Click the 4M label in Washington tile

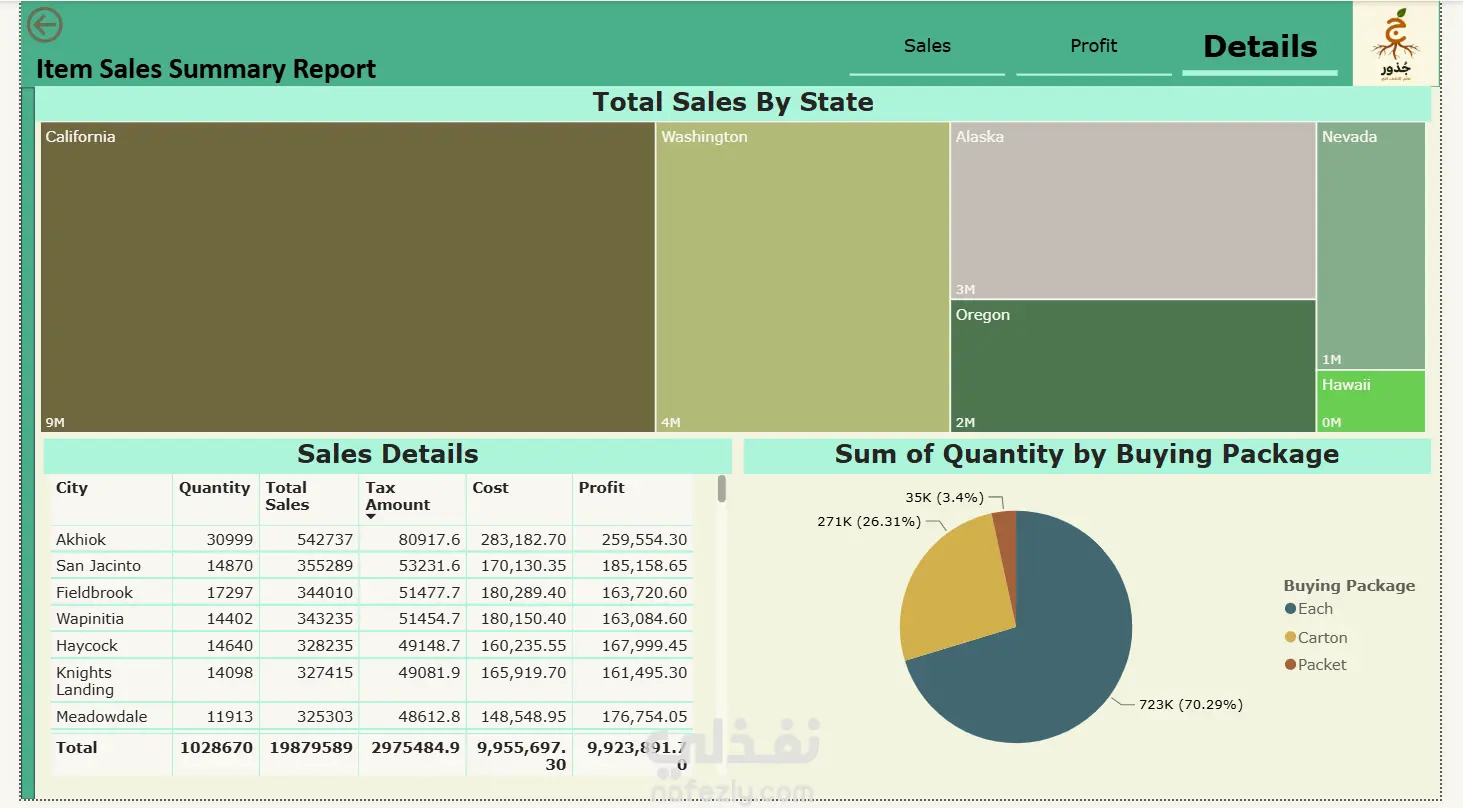point(670,423)
